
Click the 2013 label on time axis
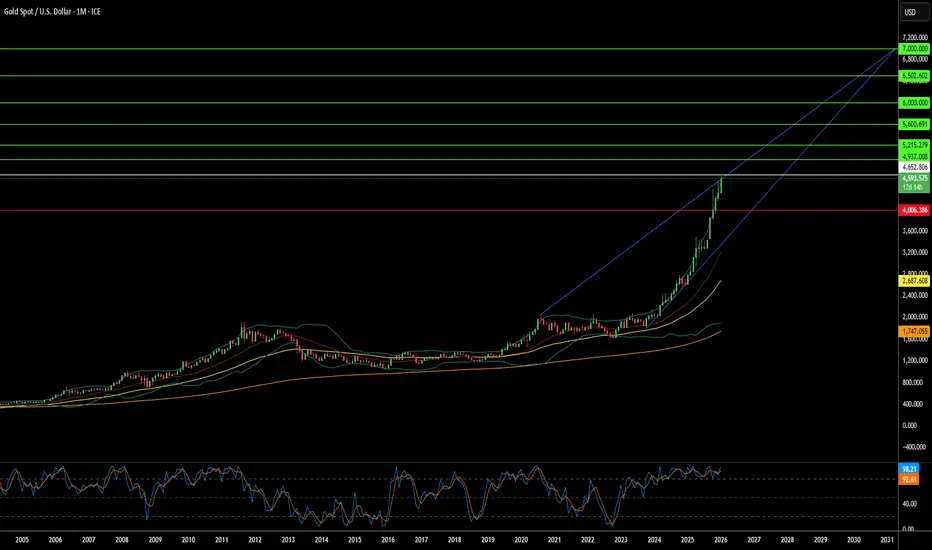coord(288,540)
